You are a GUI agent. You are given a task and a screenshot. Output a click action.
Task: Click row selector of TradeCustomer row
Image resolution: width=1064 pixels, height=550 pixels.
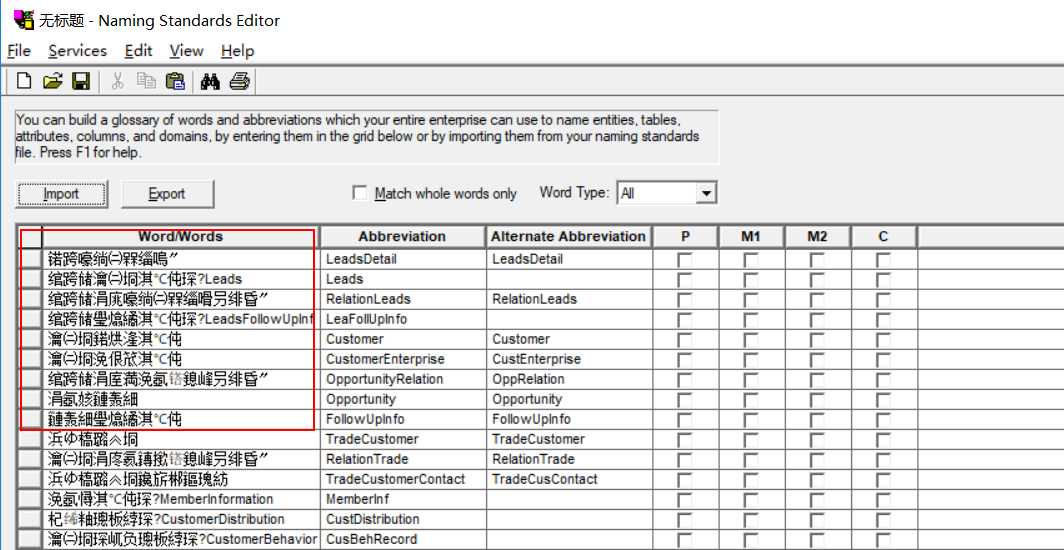pyautogui.click(x=30, y=439)
